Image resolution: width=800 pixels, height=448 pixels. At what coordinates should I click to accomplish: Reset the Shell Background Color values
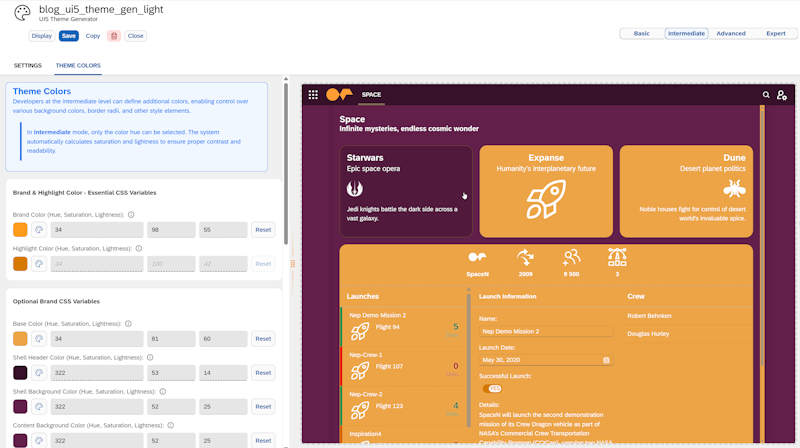263,407
